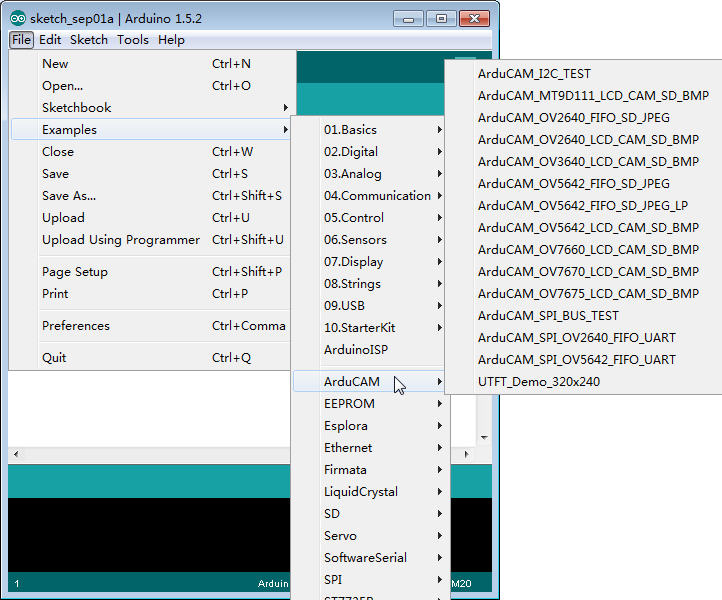Open ArduCAM_OV5642_FIFO_SD_JPEG_LP example
This screenshot has height=600, width=722.
point(584,206)
